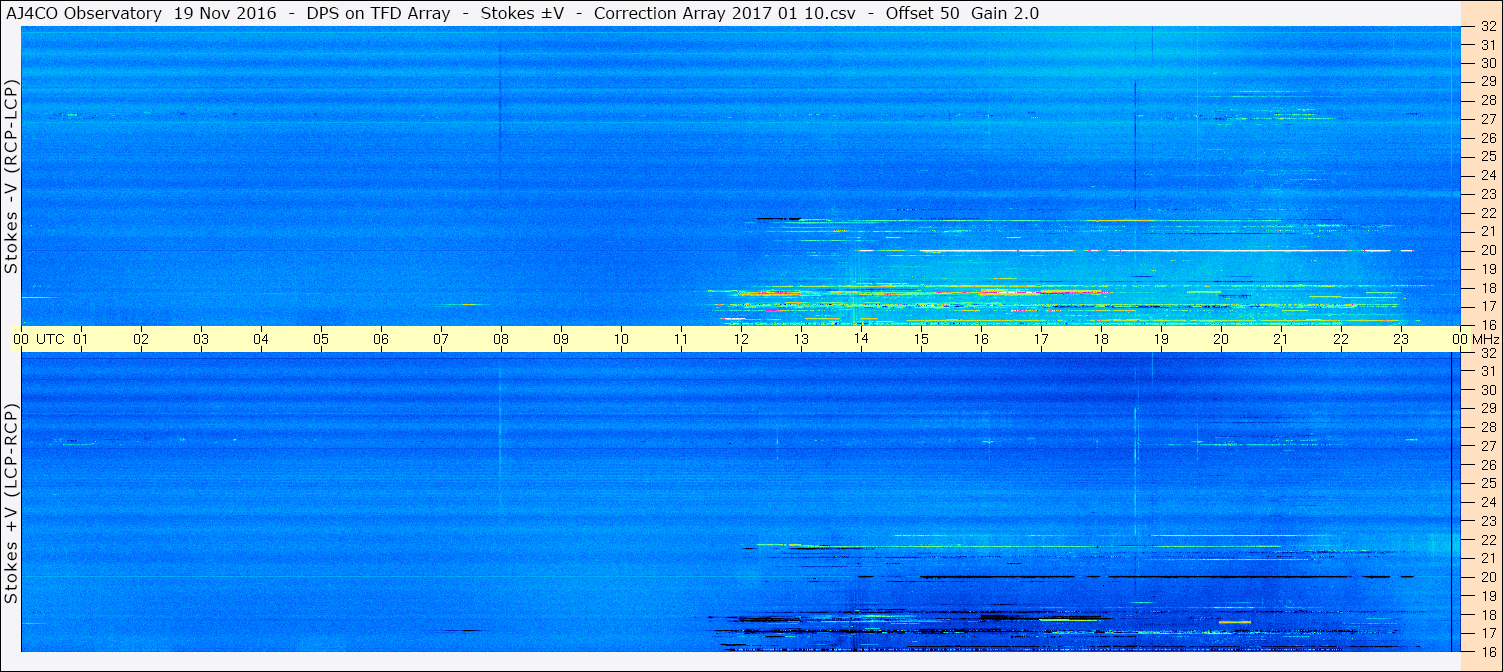Select the 10 hour marker
This screenshot has width=1503, height=672.
click(622, 339)
